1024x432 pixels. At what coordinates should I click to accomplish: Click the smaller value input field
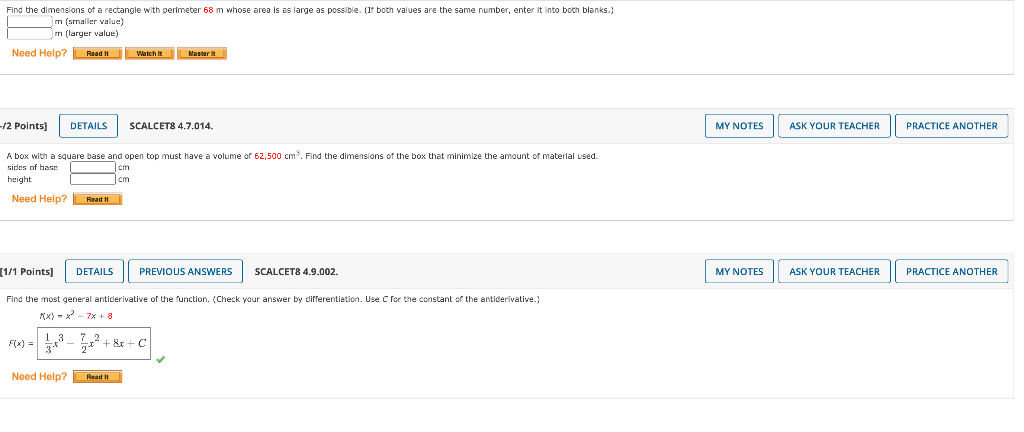point(30,22)
